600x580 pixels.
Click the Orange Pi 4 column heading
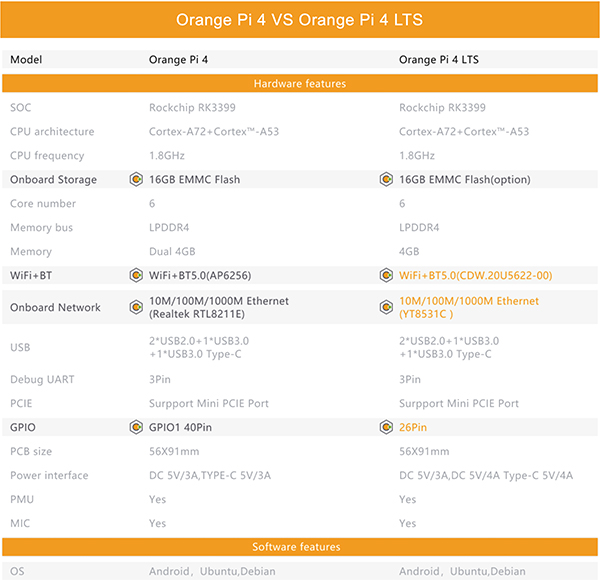[178, 60]
